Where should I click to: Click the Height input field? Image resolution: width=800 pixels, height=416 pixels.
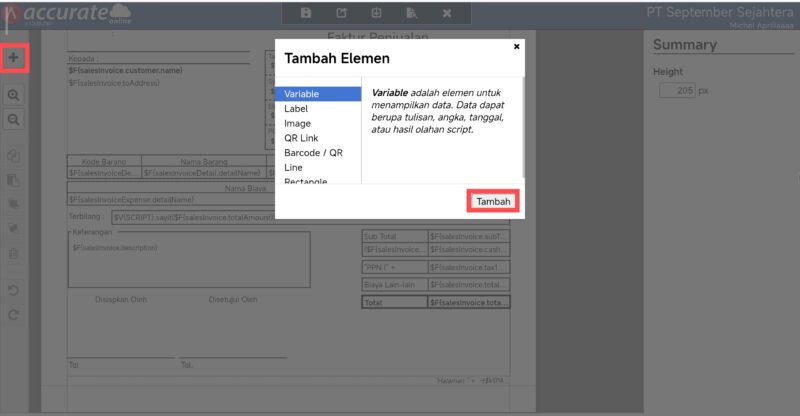tap(678, 90)
